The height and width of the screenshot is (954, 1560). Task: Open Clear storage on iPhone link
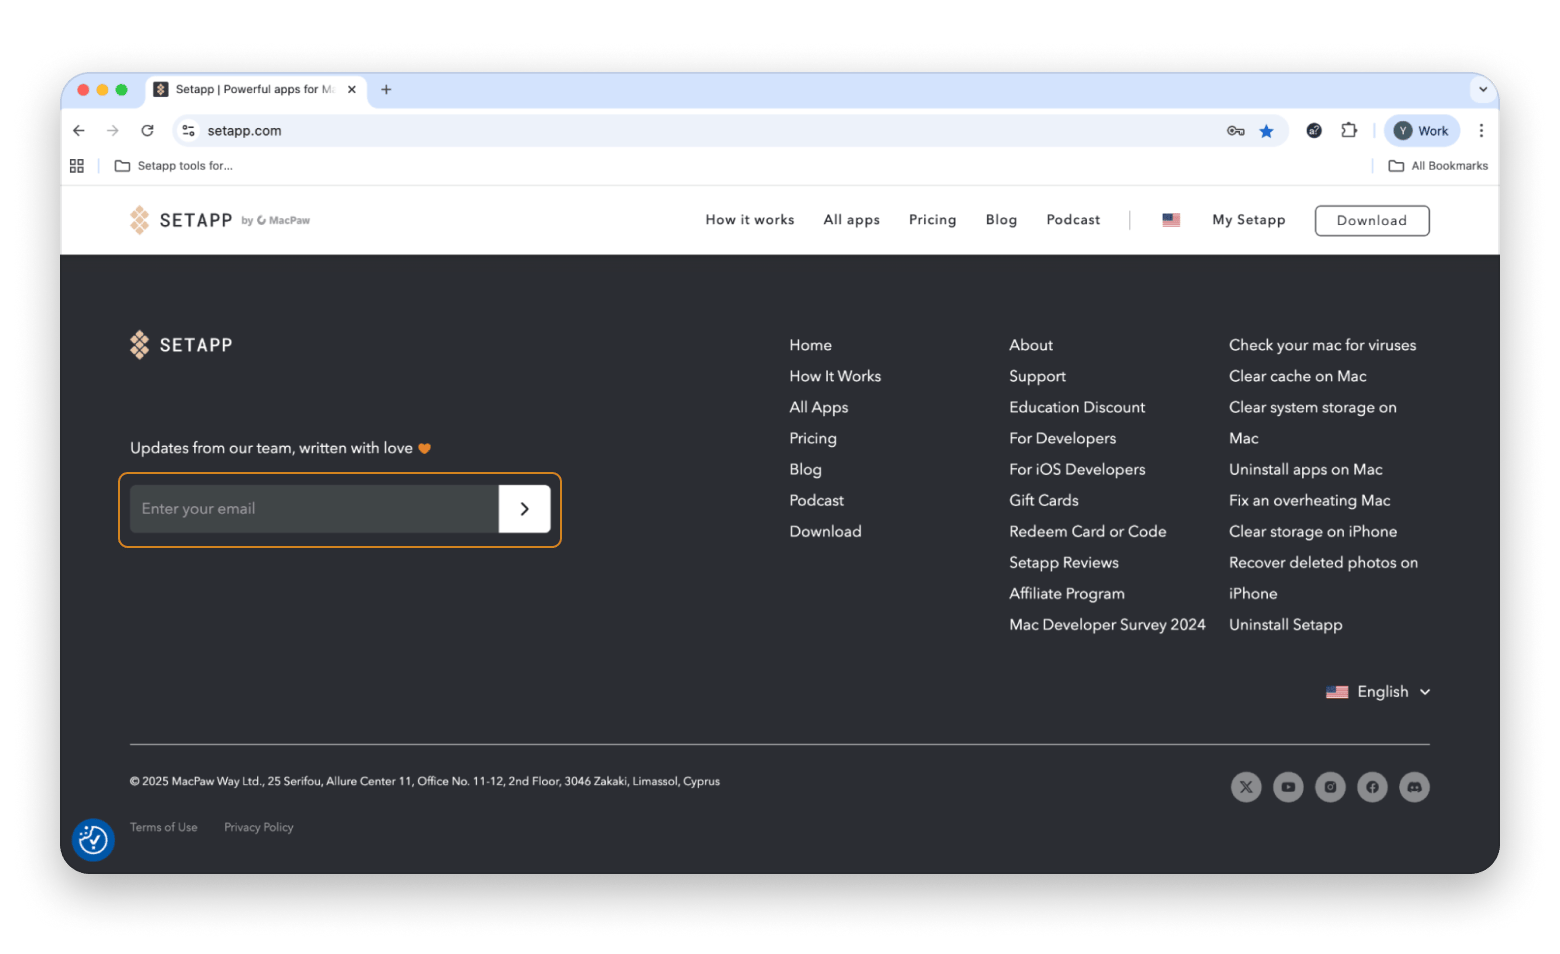tap(1313, 532)
